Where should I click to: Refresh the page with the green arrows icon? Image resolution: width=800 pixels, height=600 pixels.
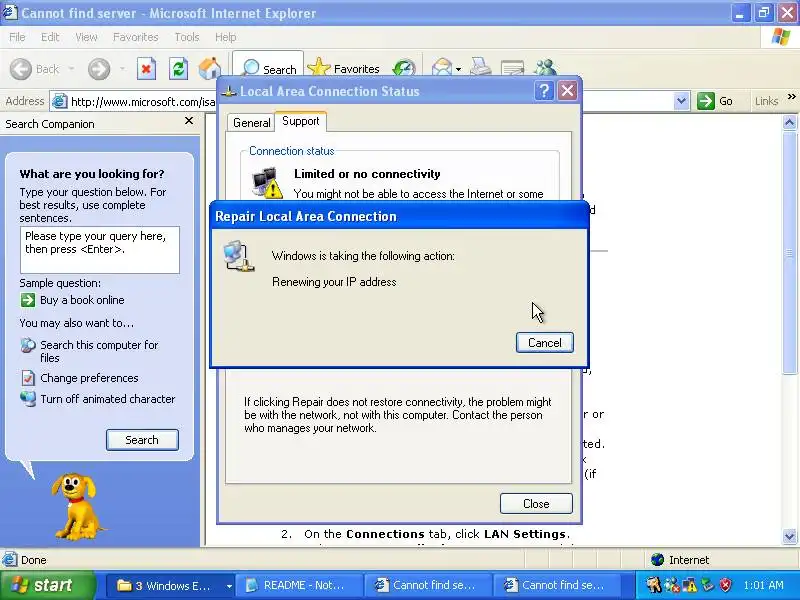178,69
